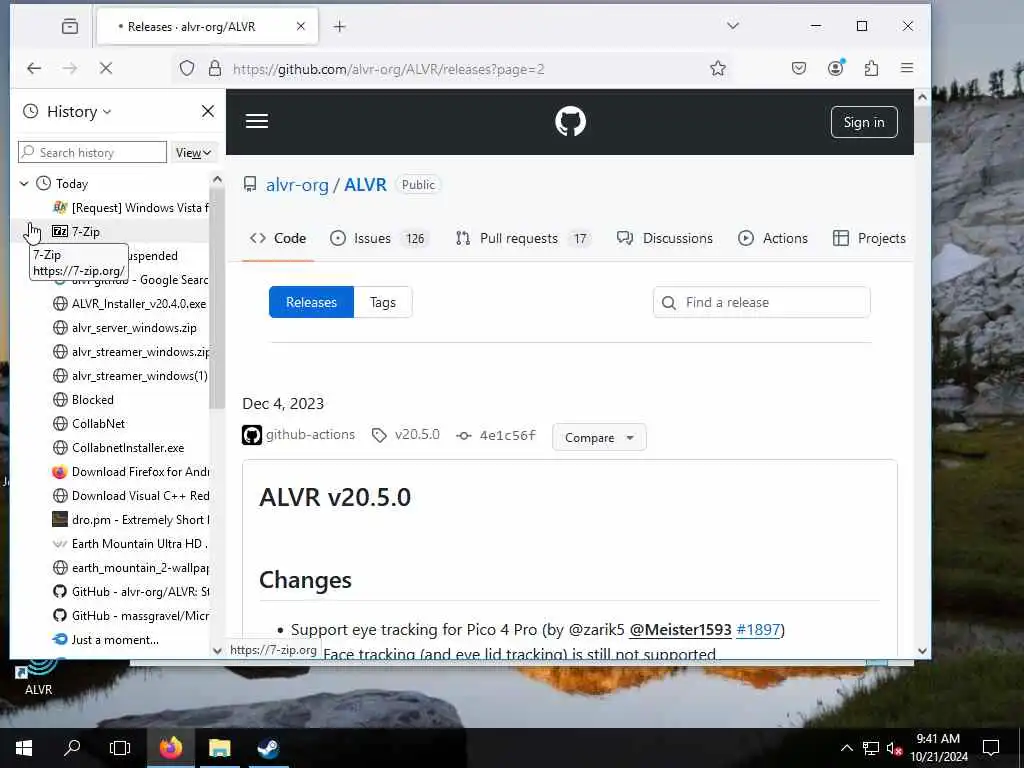Close the History sidebar
1024x768 pixels.
click(x=208, y=112)
